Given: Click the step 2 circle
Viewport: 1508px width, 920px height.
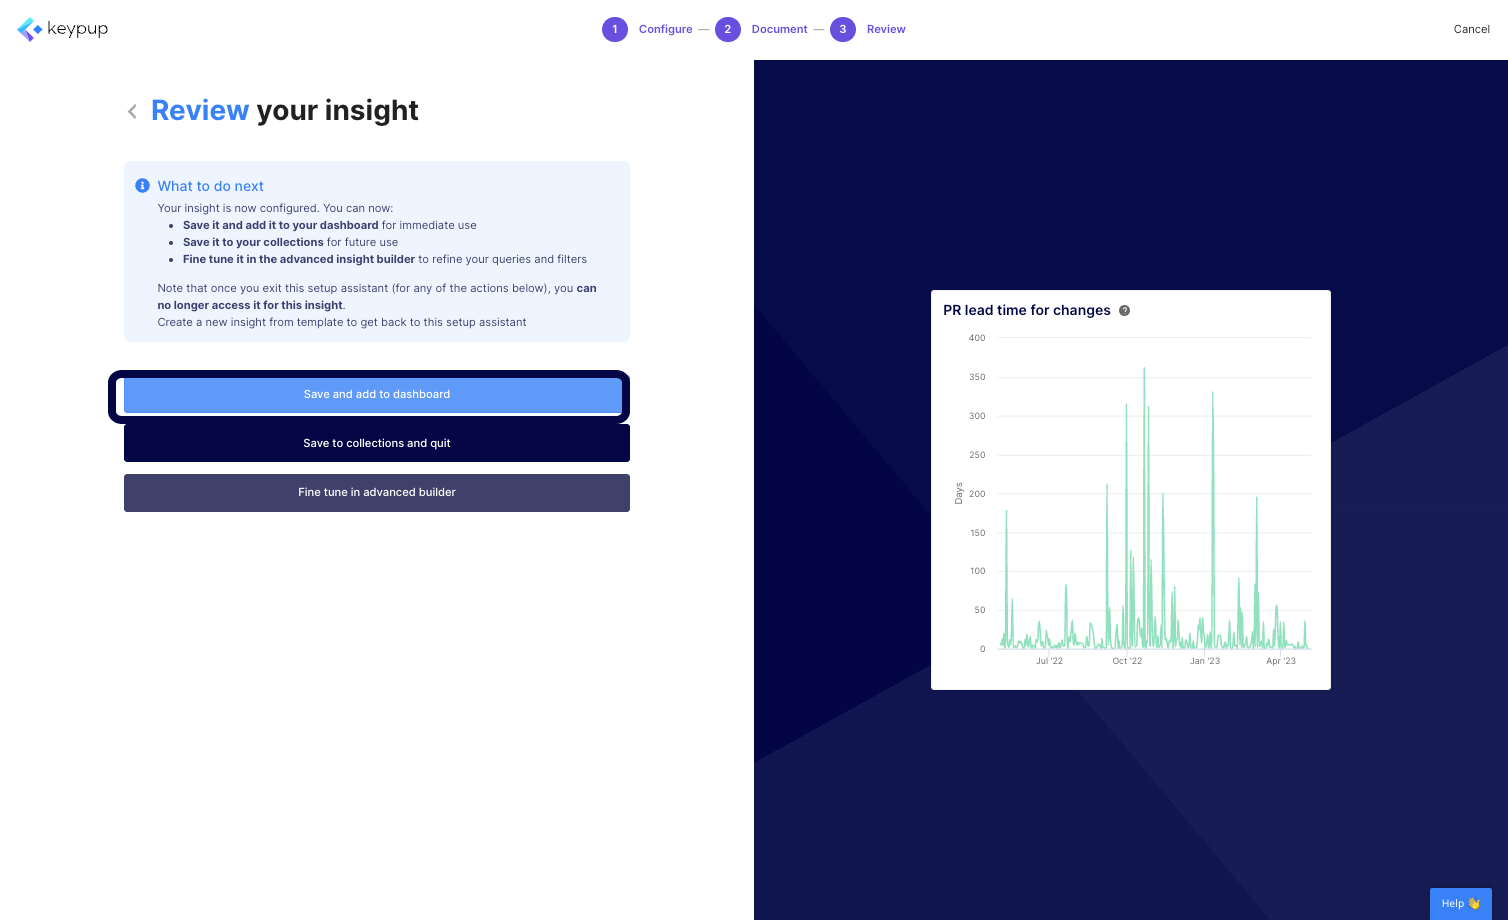Looking at the screenshot, I should click(x=727, y=29).
